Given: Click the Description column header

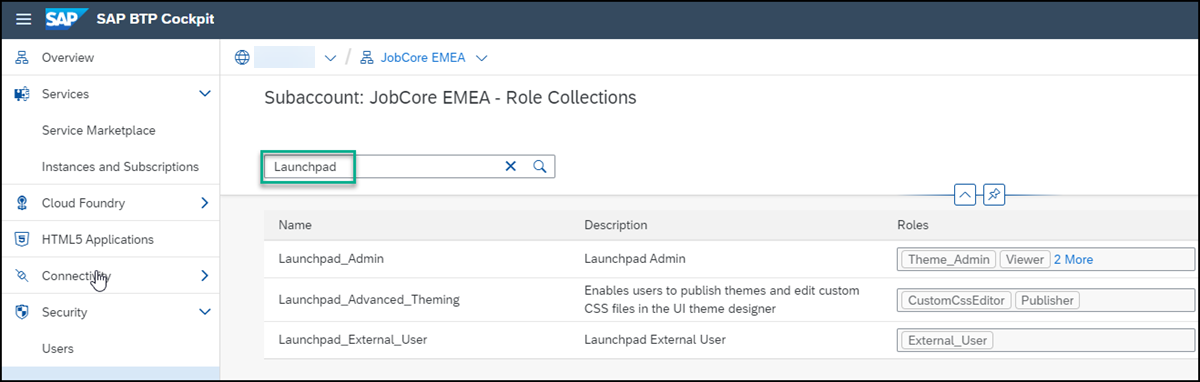Looking at the screenshot, I should click(x=616, y=225).
